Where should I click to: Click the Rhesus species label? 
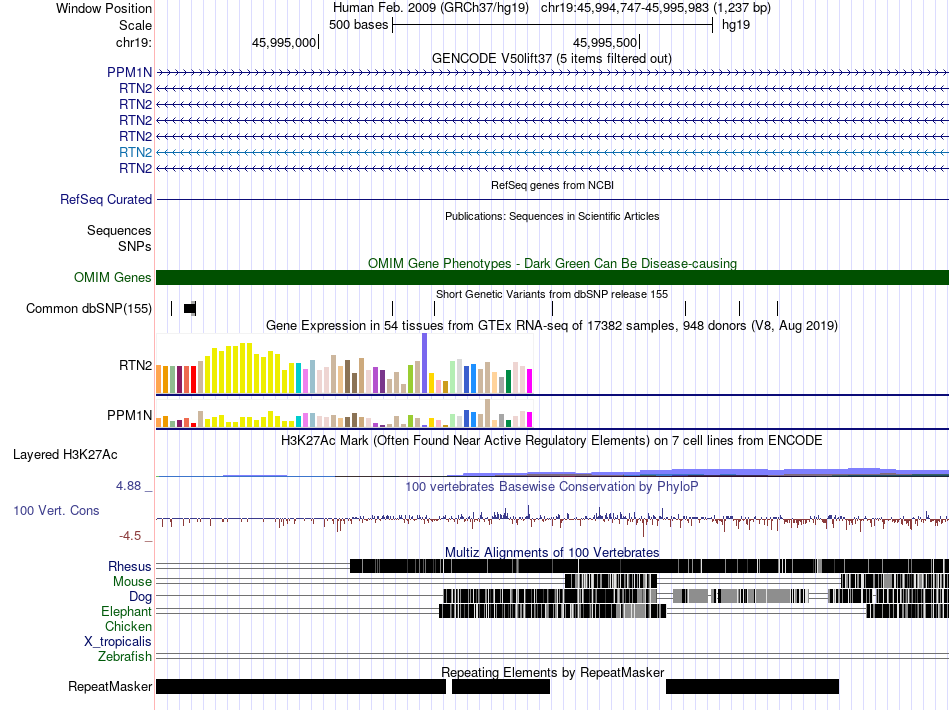pyautogui.click(x=130, y=566)
